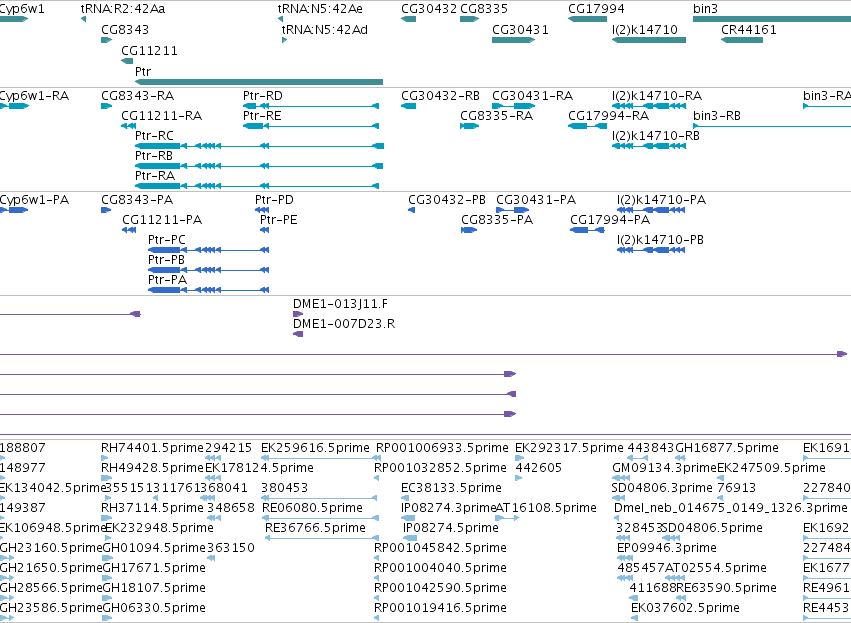Select the AT16108.5prime EST label
851x623 pixels.
click(x=546, y=508)
